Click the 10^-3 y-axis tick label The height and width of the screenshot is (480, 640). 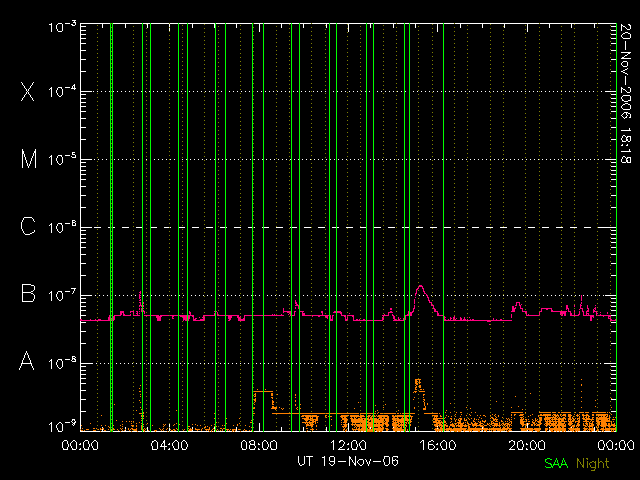62,27
